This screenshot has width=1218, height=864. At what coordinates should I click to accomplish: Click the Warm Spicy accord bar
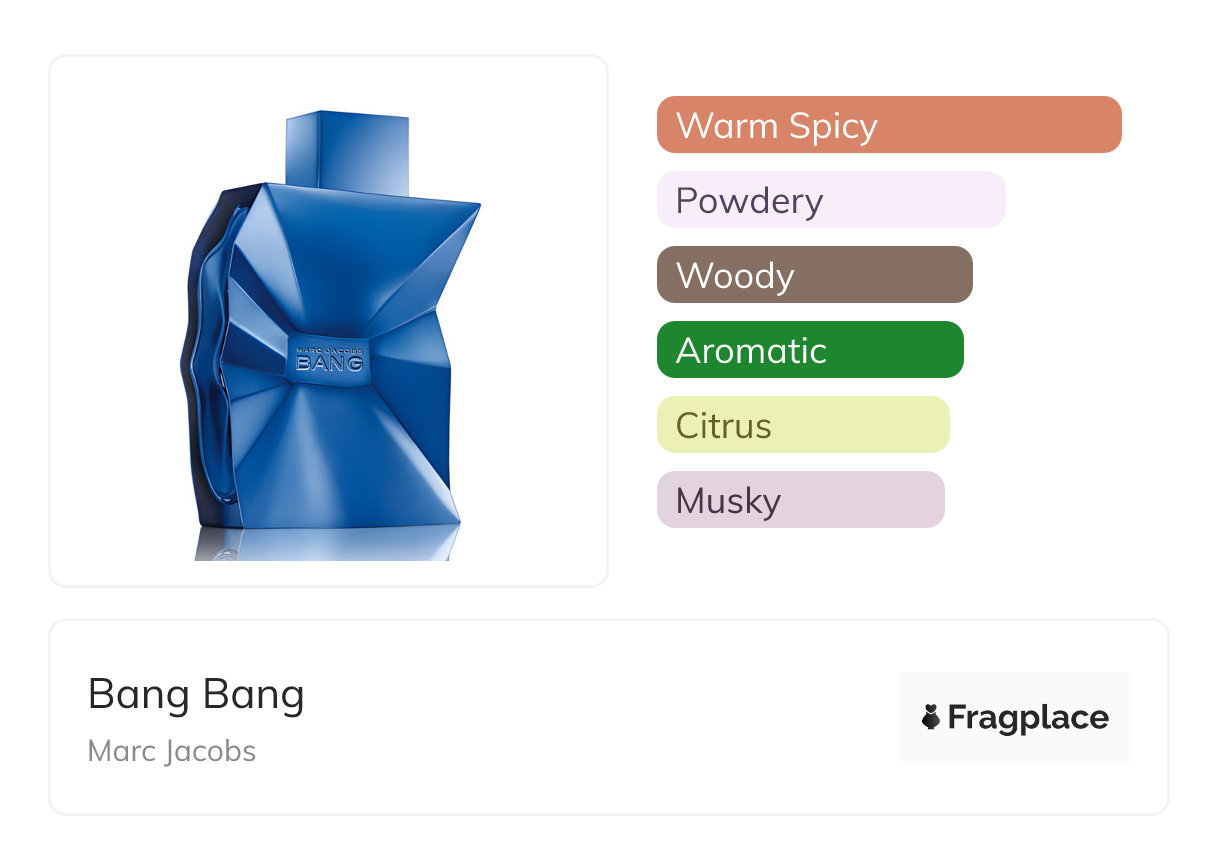[888, 125]
